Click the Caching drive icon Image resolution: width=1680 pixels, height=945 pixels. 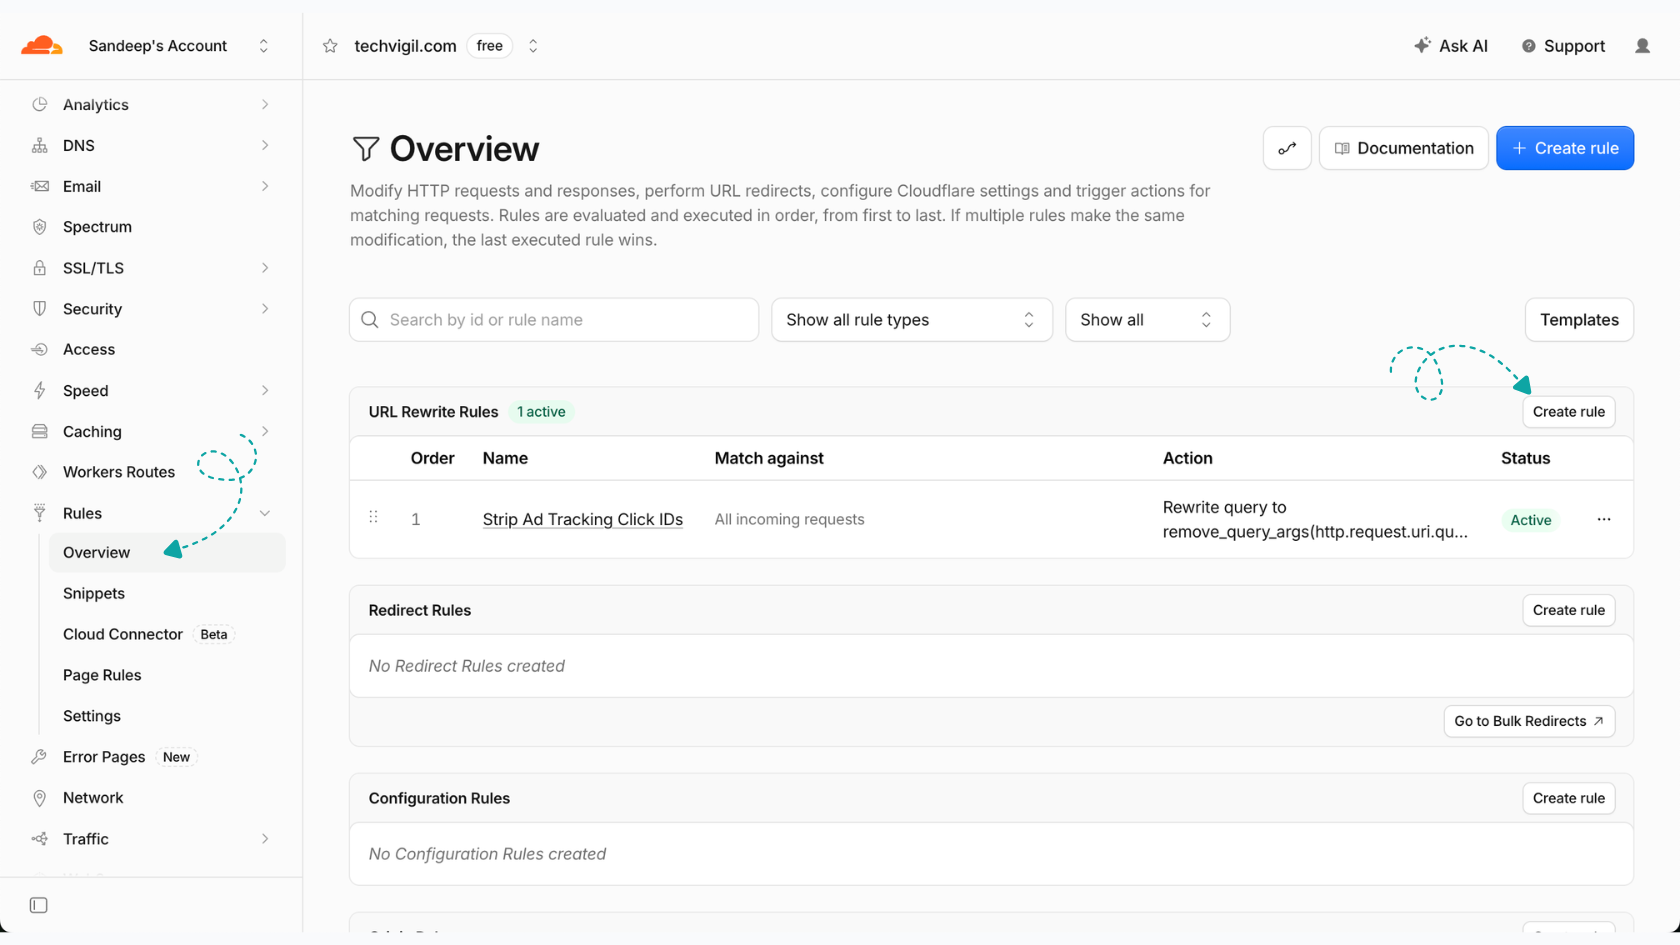[x=40, y=432]
